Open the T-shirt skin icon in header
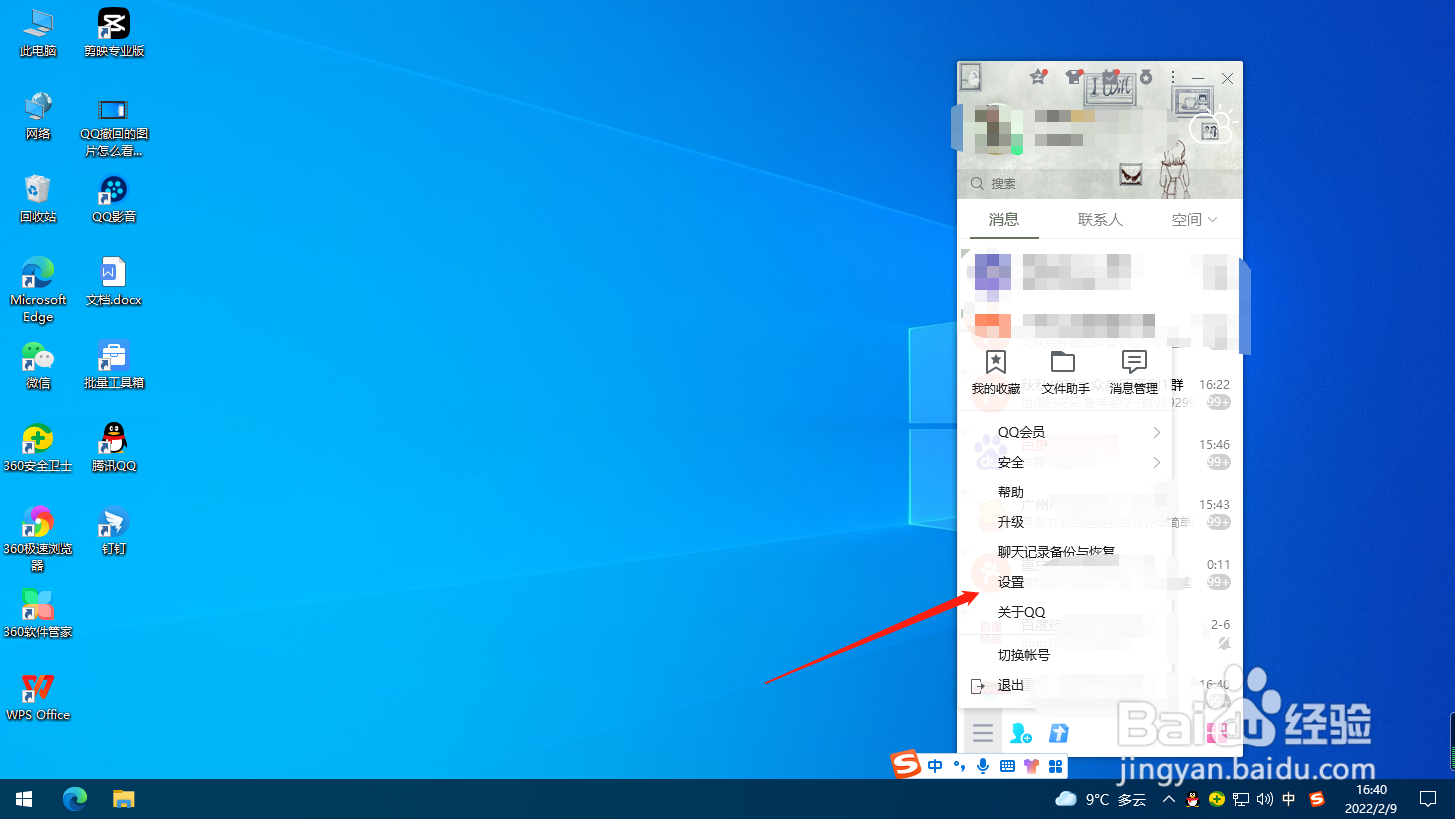 (1075, 77)
